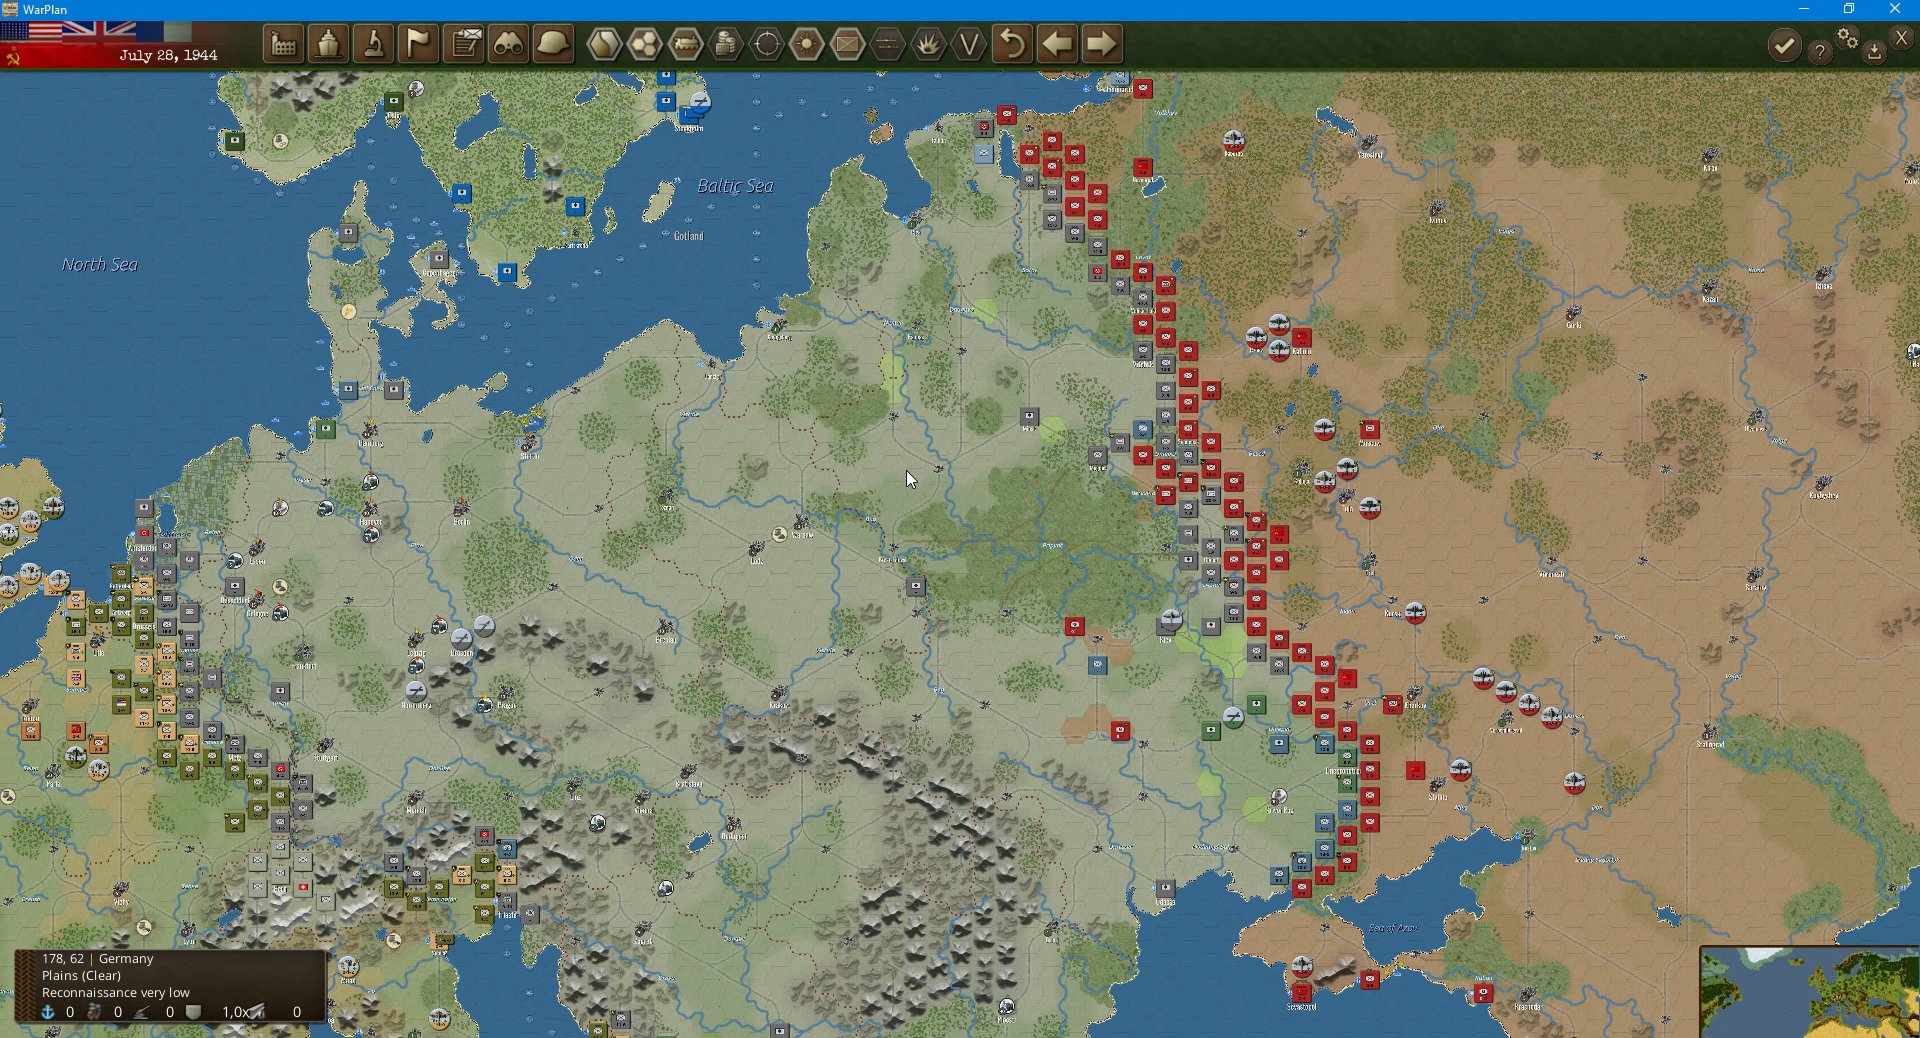Viewport: 1920px width, 1038px height.
Task: Click the minimap thumbnail
Action: coord(1810,992)
